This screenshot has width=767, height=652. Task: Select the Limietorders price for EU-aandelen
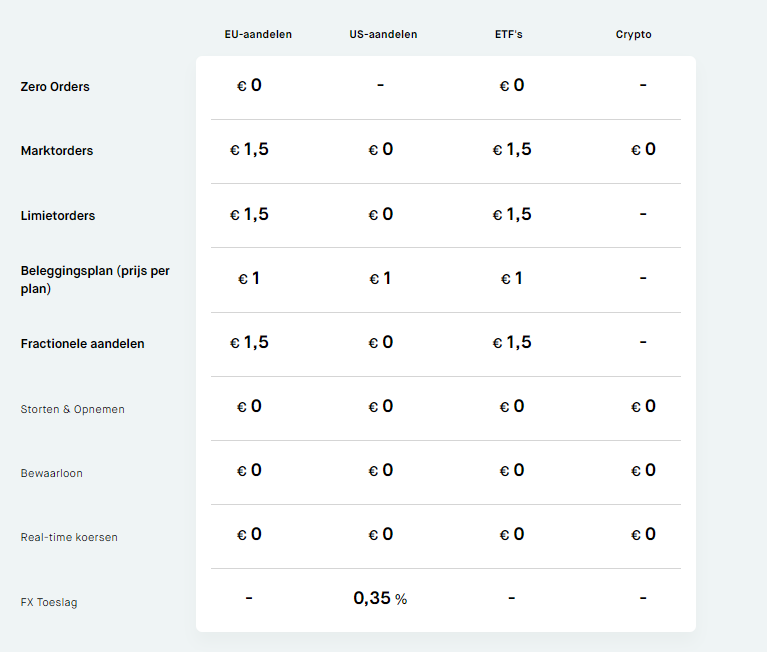(249, 214)
